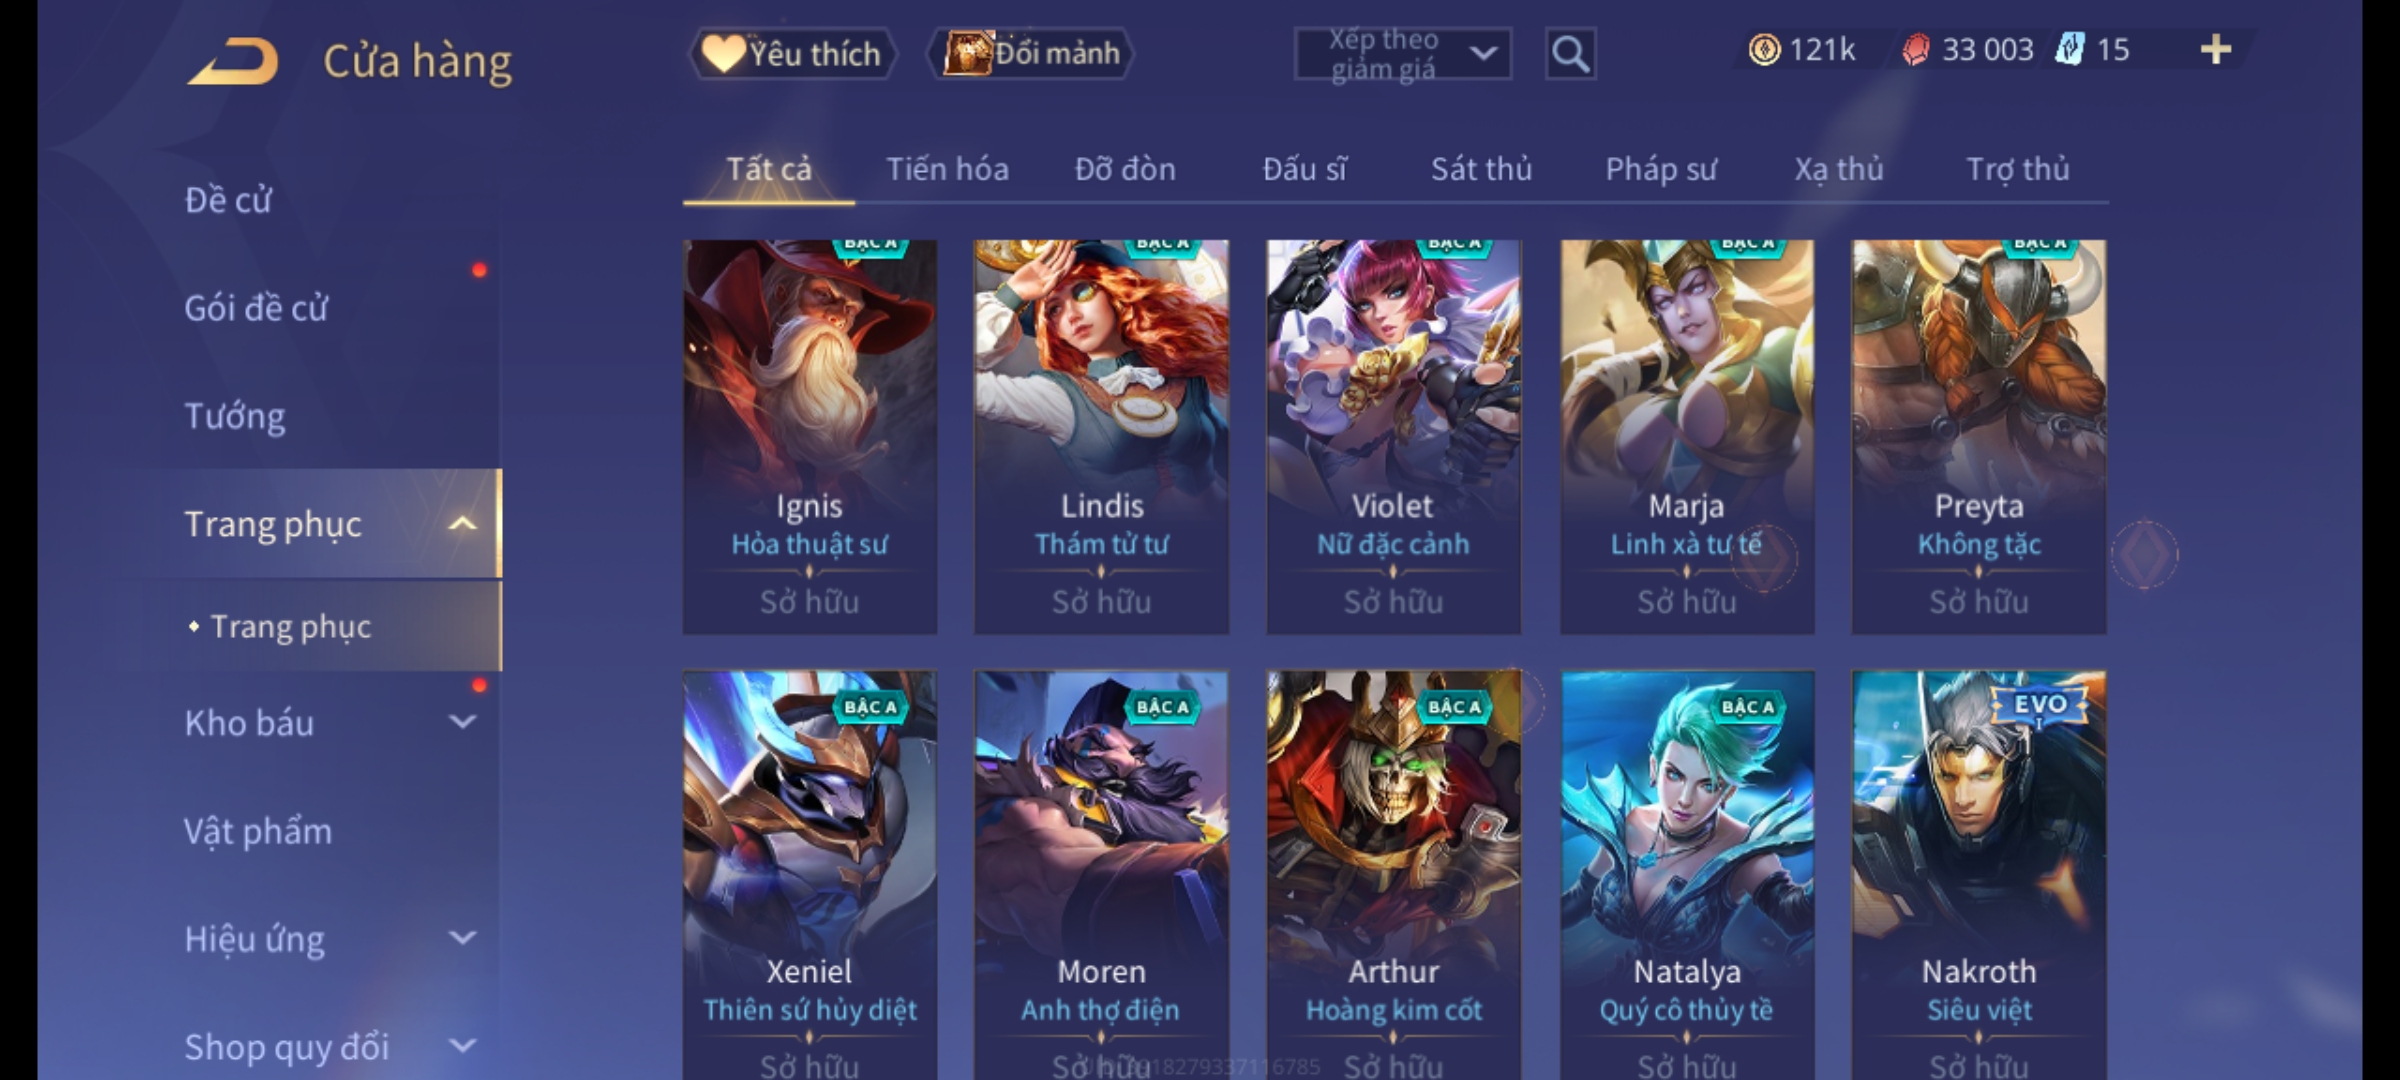Click the gold coin icon showing 121k

point(1764,50)
